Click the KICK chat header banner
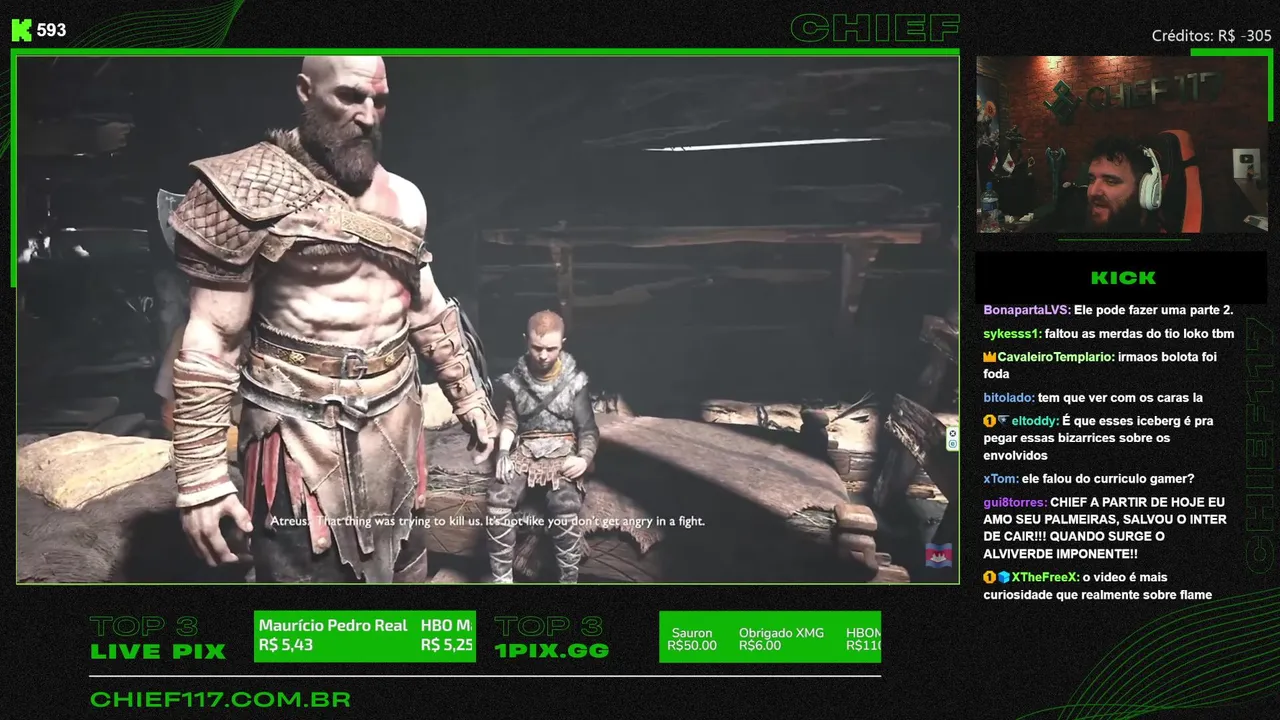This screenshot has width=1280, height=720. pyautogui.click(x=1121, y=278)
